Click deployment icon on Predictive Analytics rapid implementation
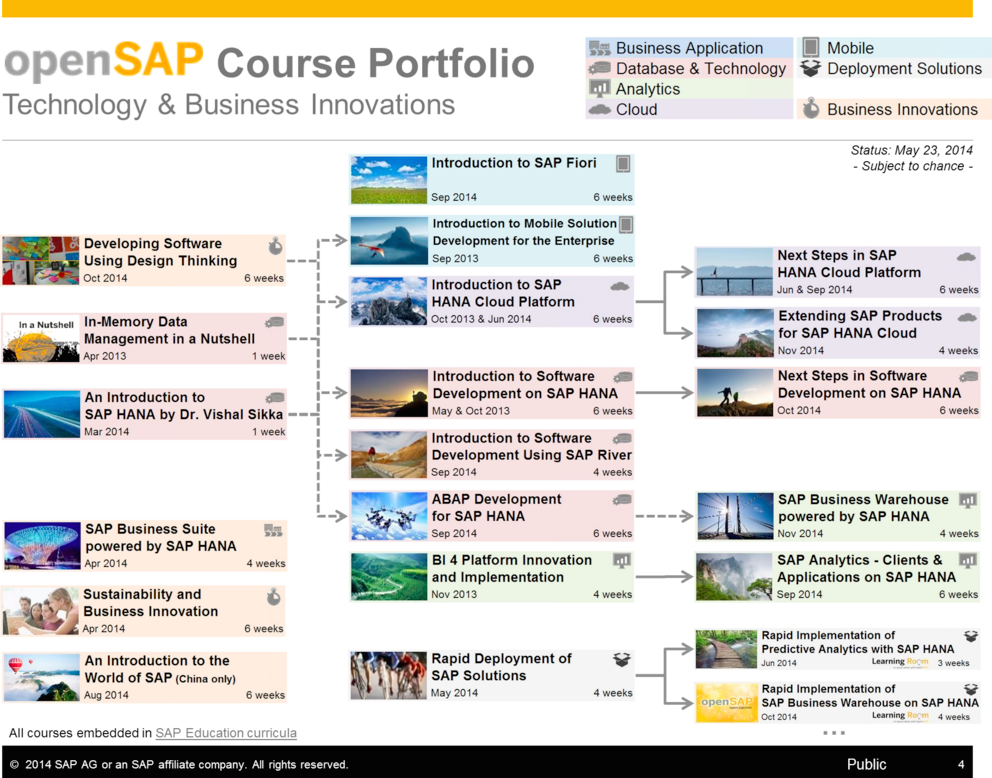Screen dimensions: 992x778 pos(970,636)
